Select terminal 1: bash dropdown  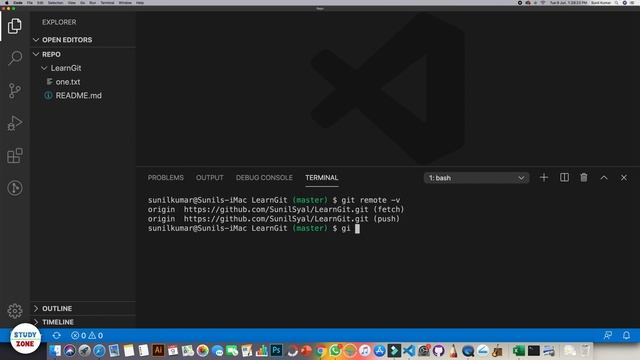476,178
